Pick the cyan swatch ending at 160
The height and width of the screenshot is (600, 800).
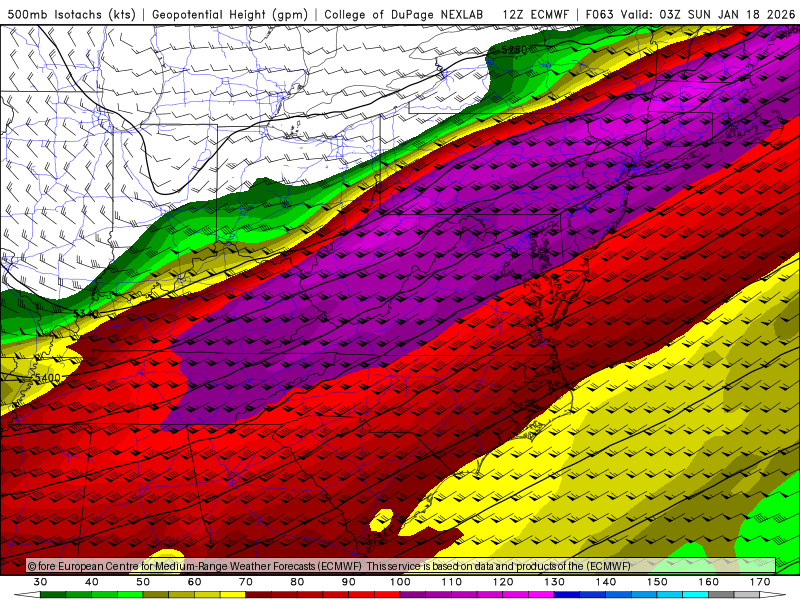coord(695,596)
